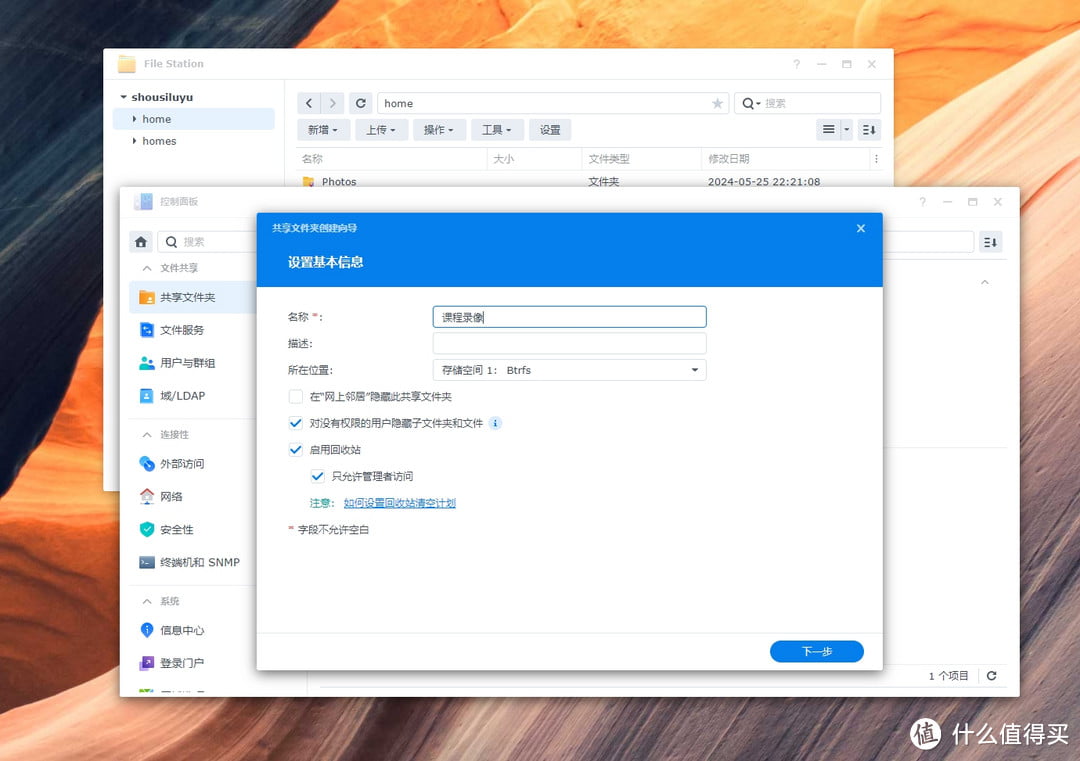
Task: Open the 所在位置 storage location dropdown
Action: (694, 369)
